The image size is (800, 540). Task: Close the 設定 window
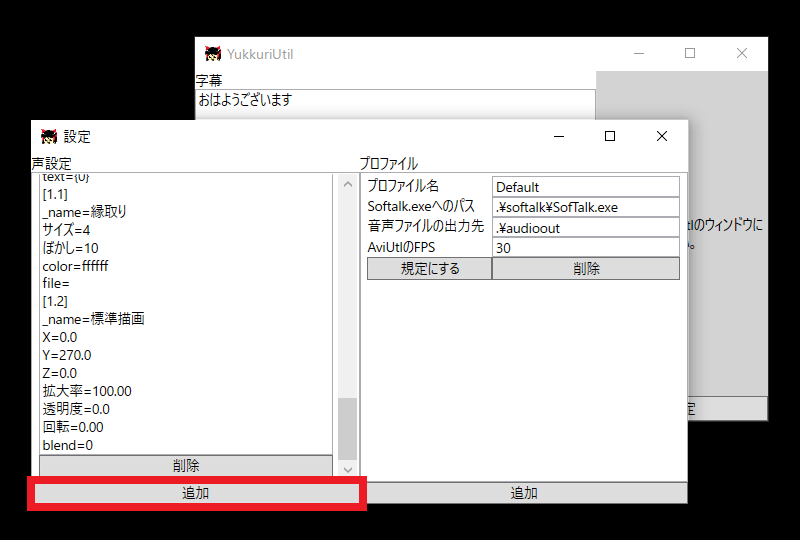coord(662,136)
